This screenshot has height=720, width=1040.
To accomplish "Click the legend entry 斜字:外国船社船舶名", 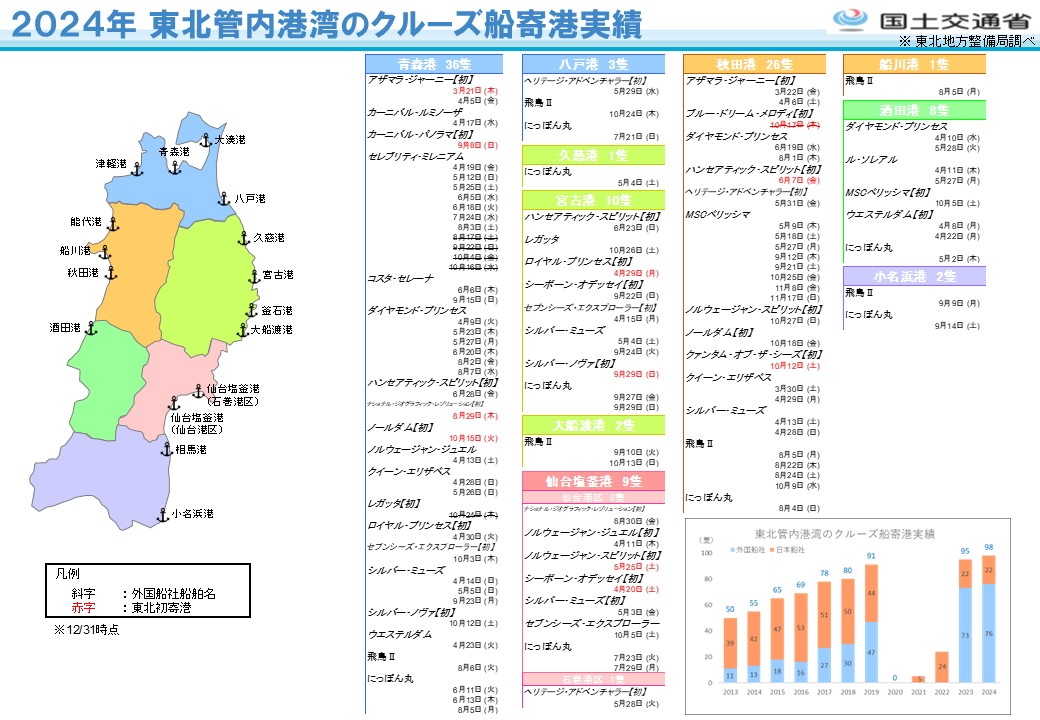I will [143, 594].
